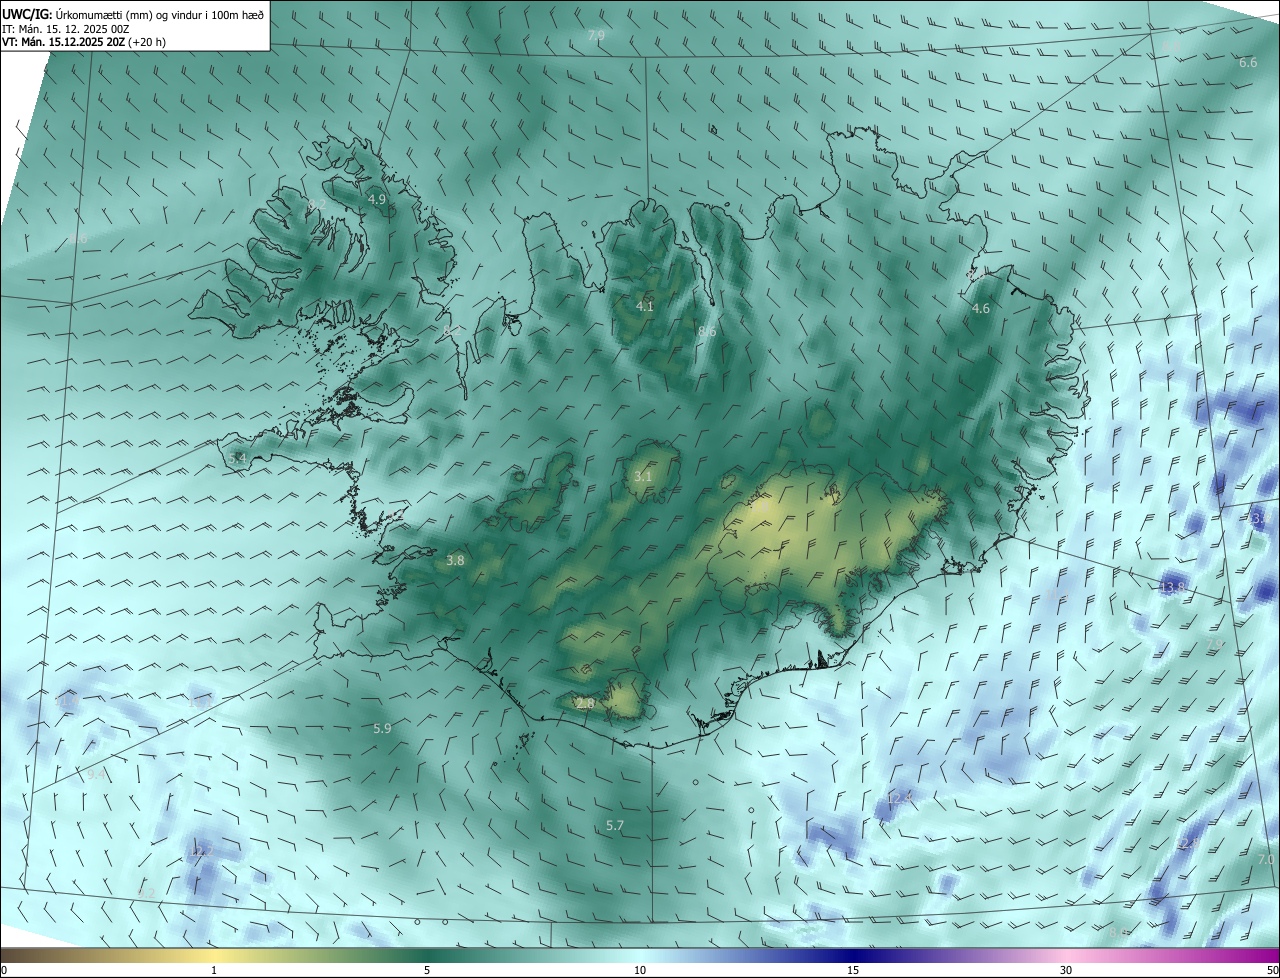Screen dimensions: 1280x978
Task: Click the precipitation color scale bar
Action: coord(640,956)
